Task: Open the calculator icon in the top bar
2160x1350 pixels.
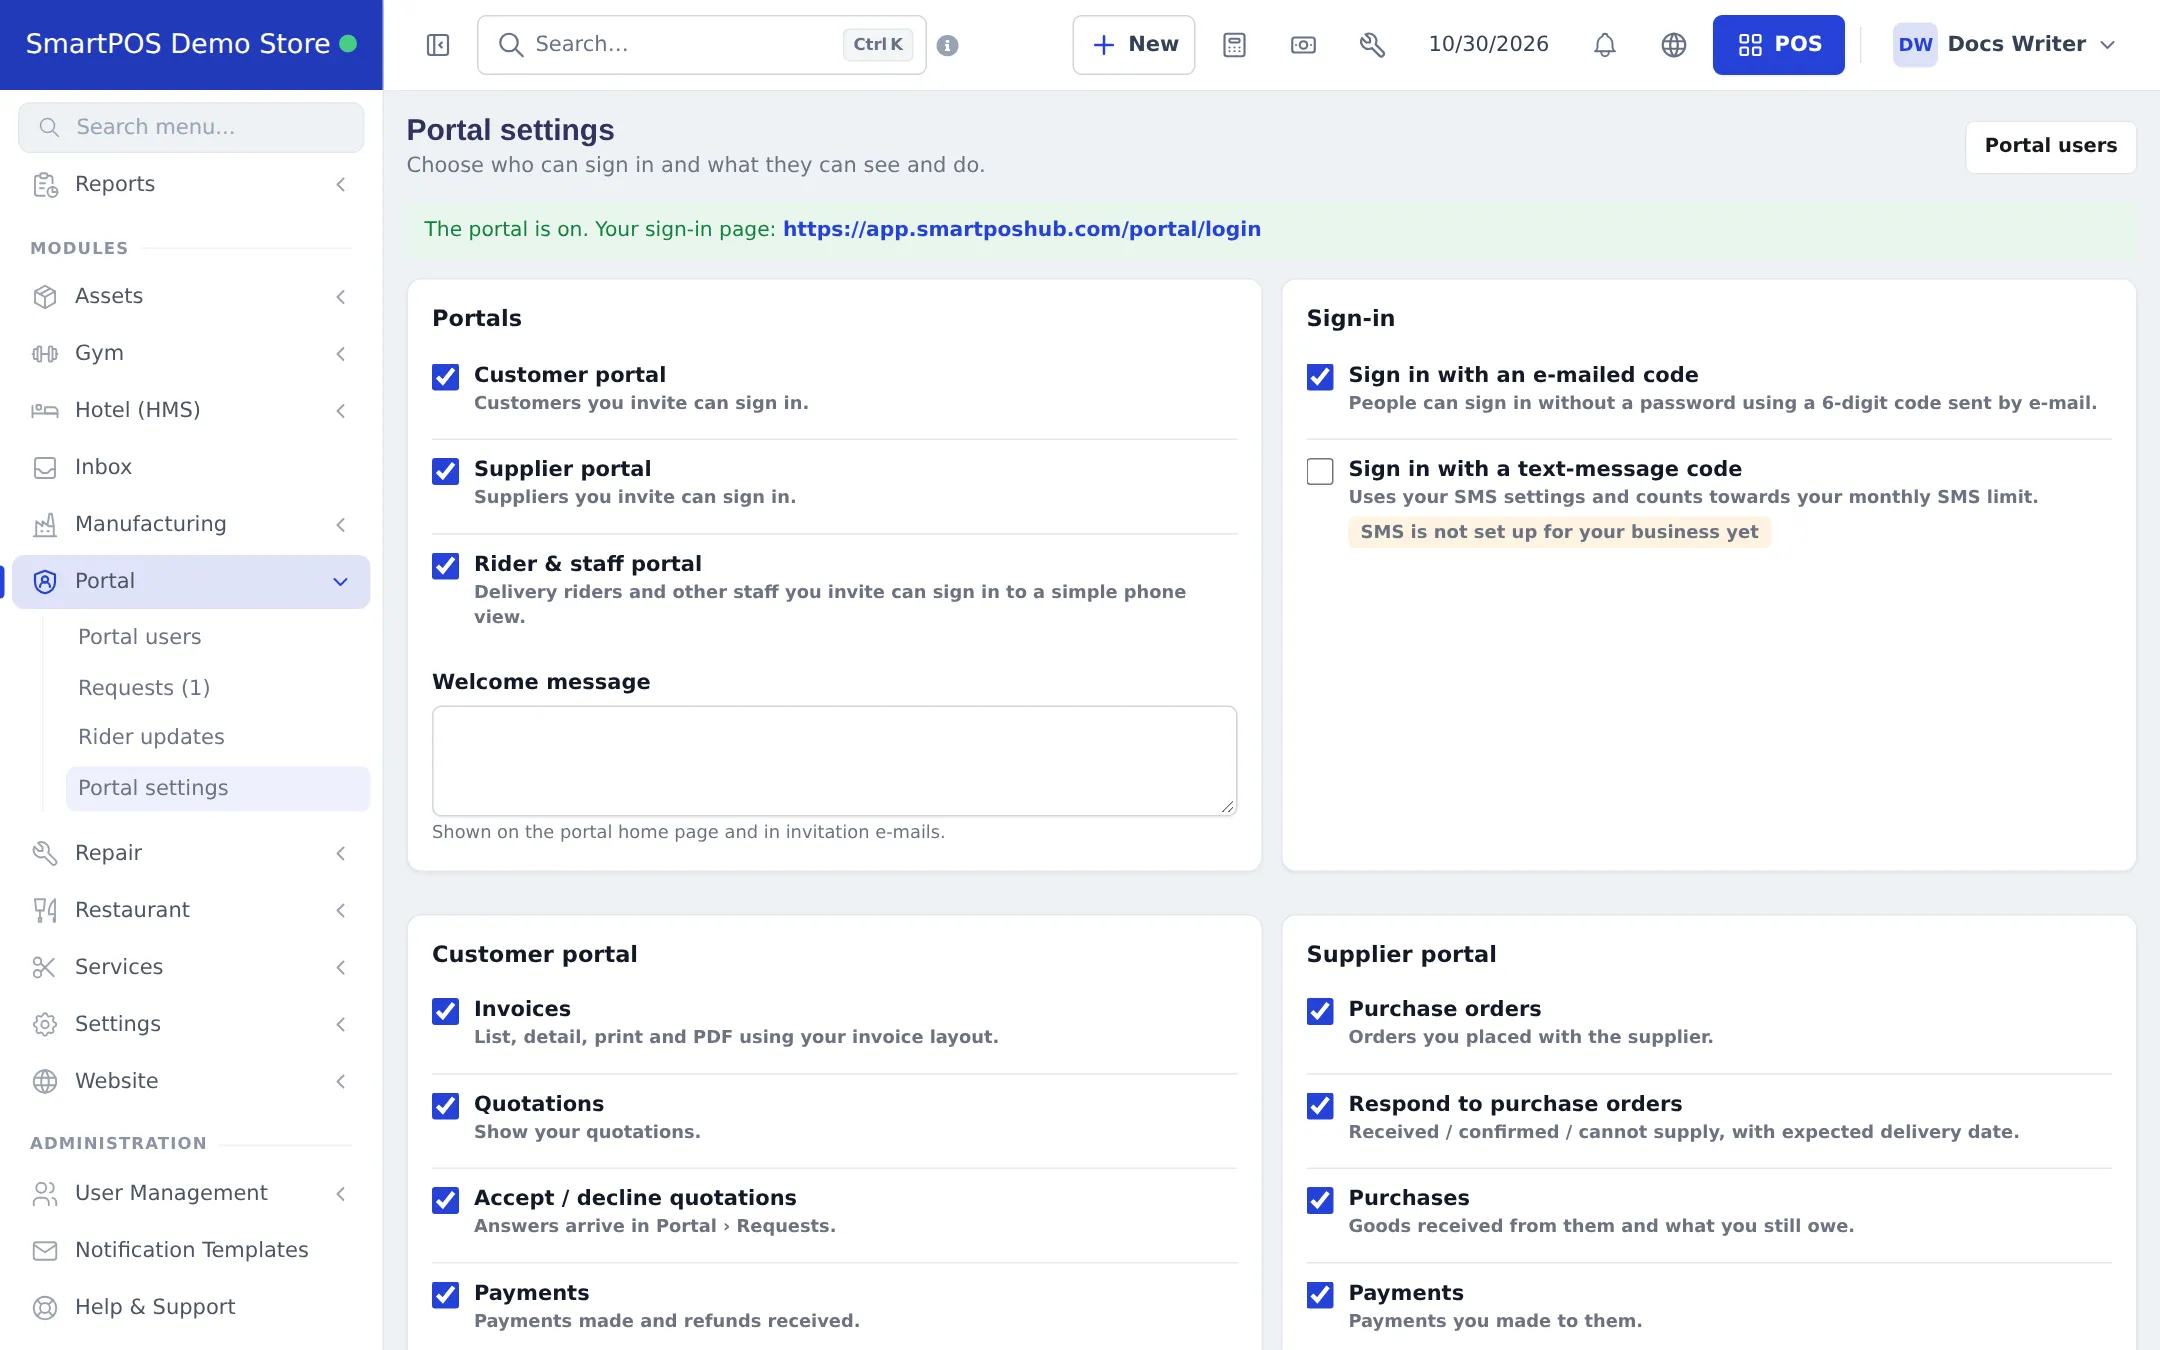Action: click(x=1234, y=45)
